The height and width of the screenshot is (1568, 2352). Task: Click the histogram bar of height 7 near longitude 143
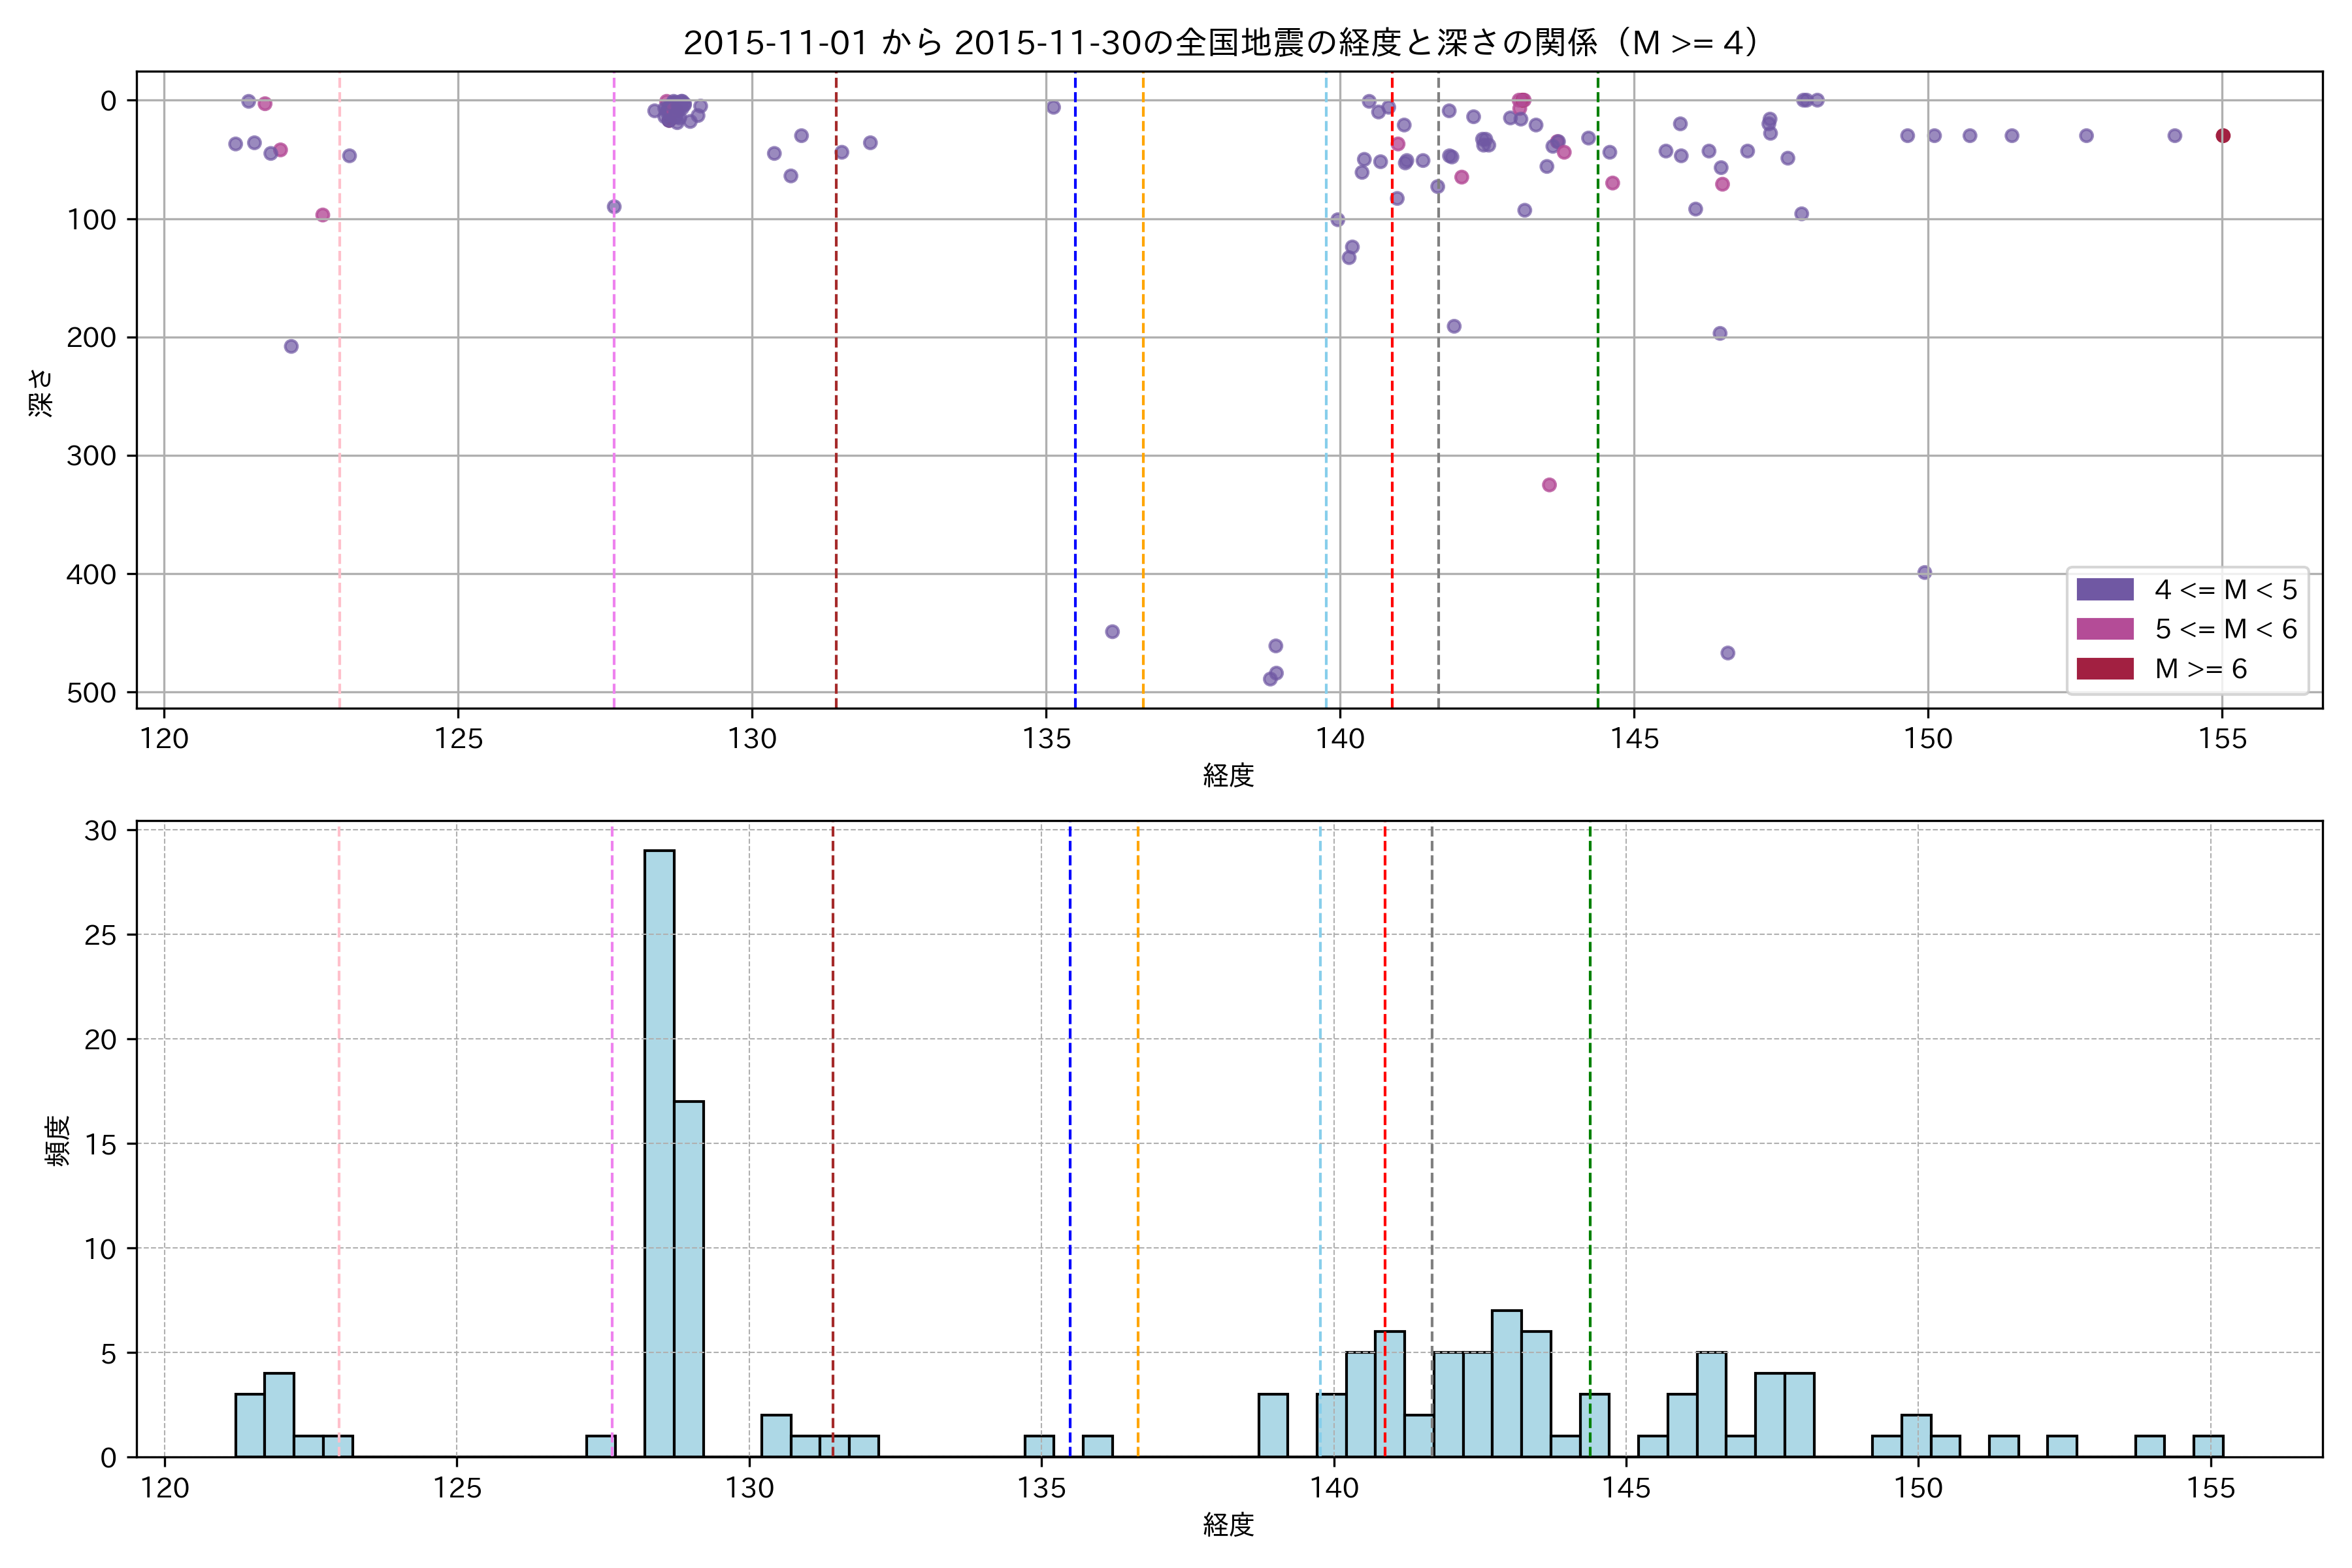click(x=1506, y=1383)
